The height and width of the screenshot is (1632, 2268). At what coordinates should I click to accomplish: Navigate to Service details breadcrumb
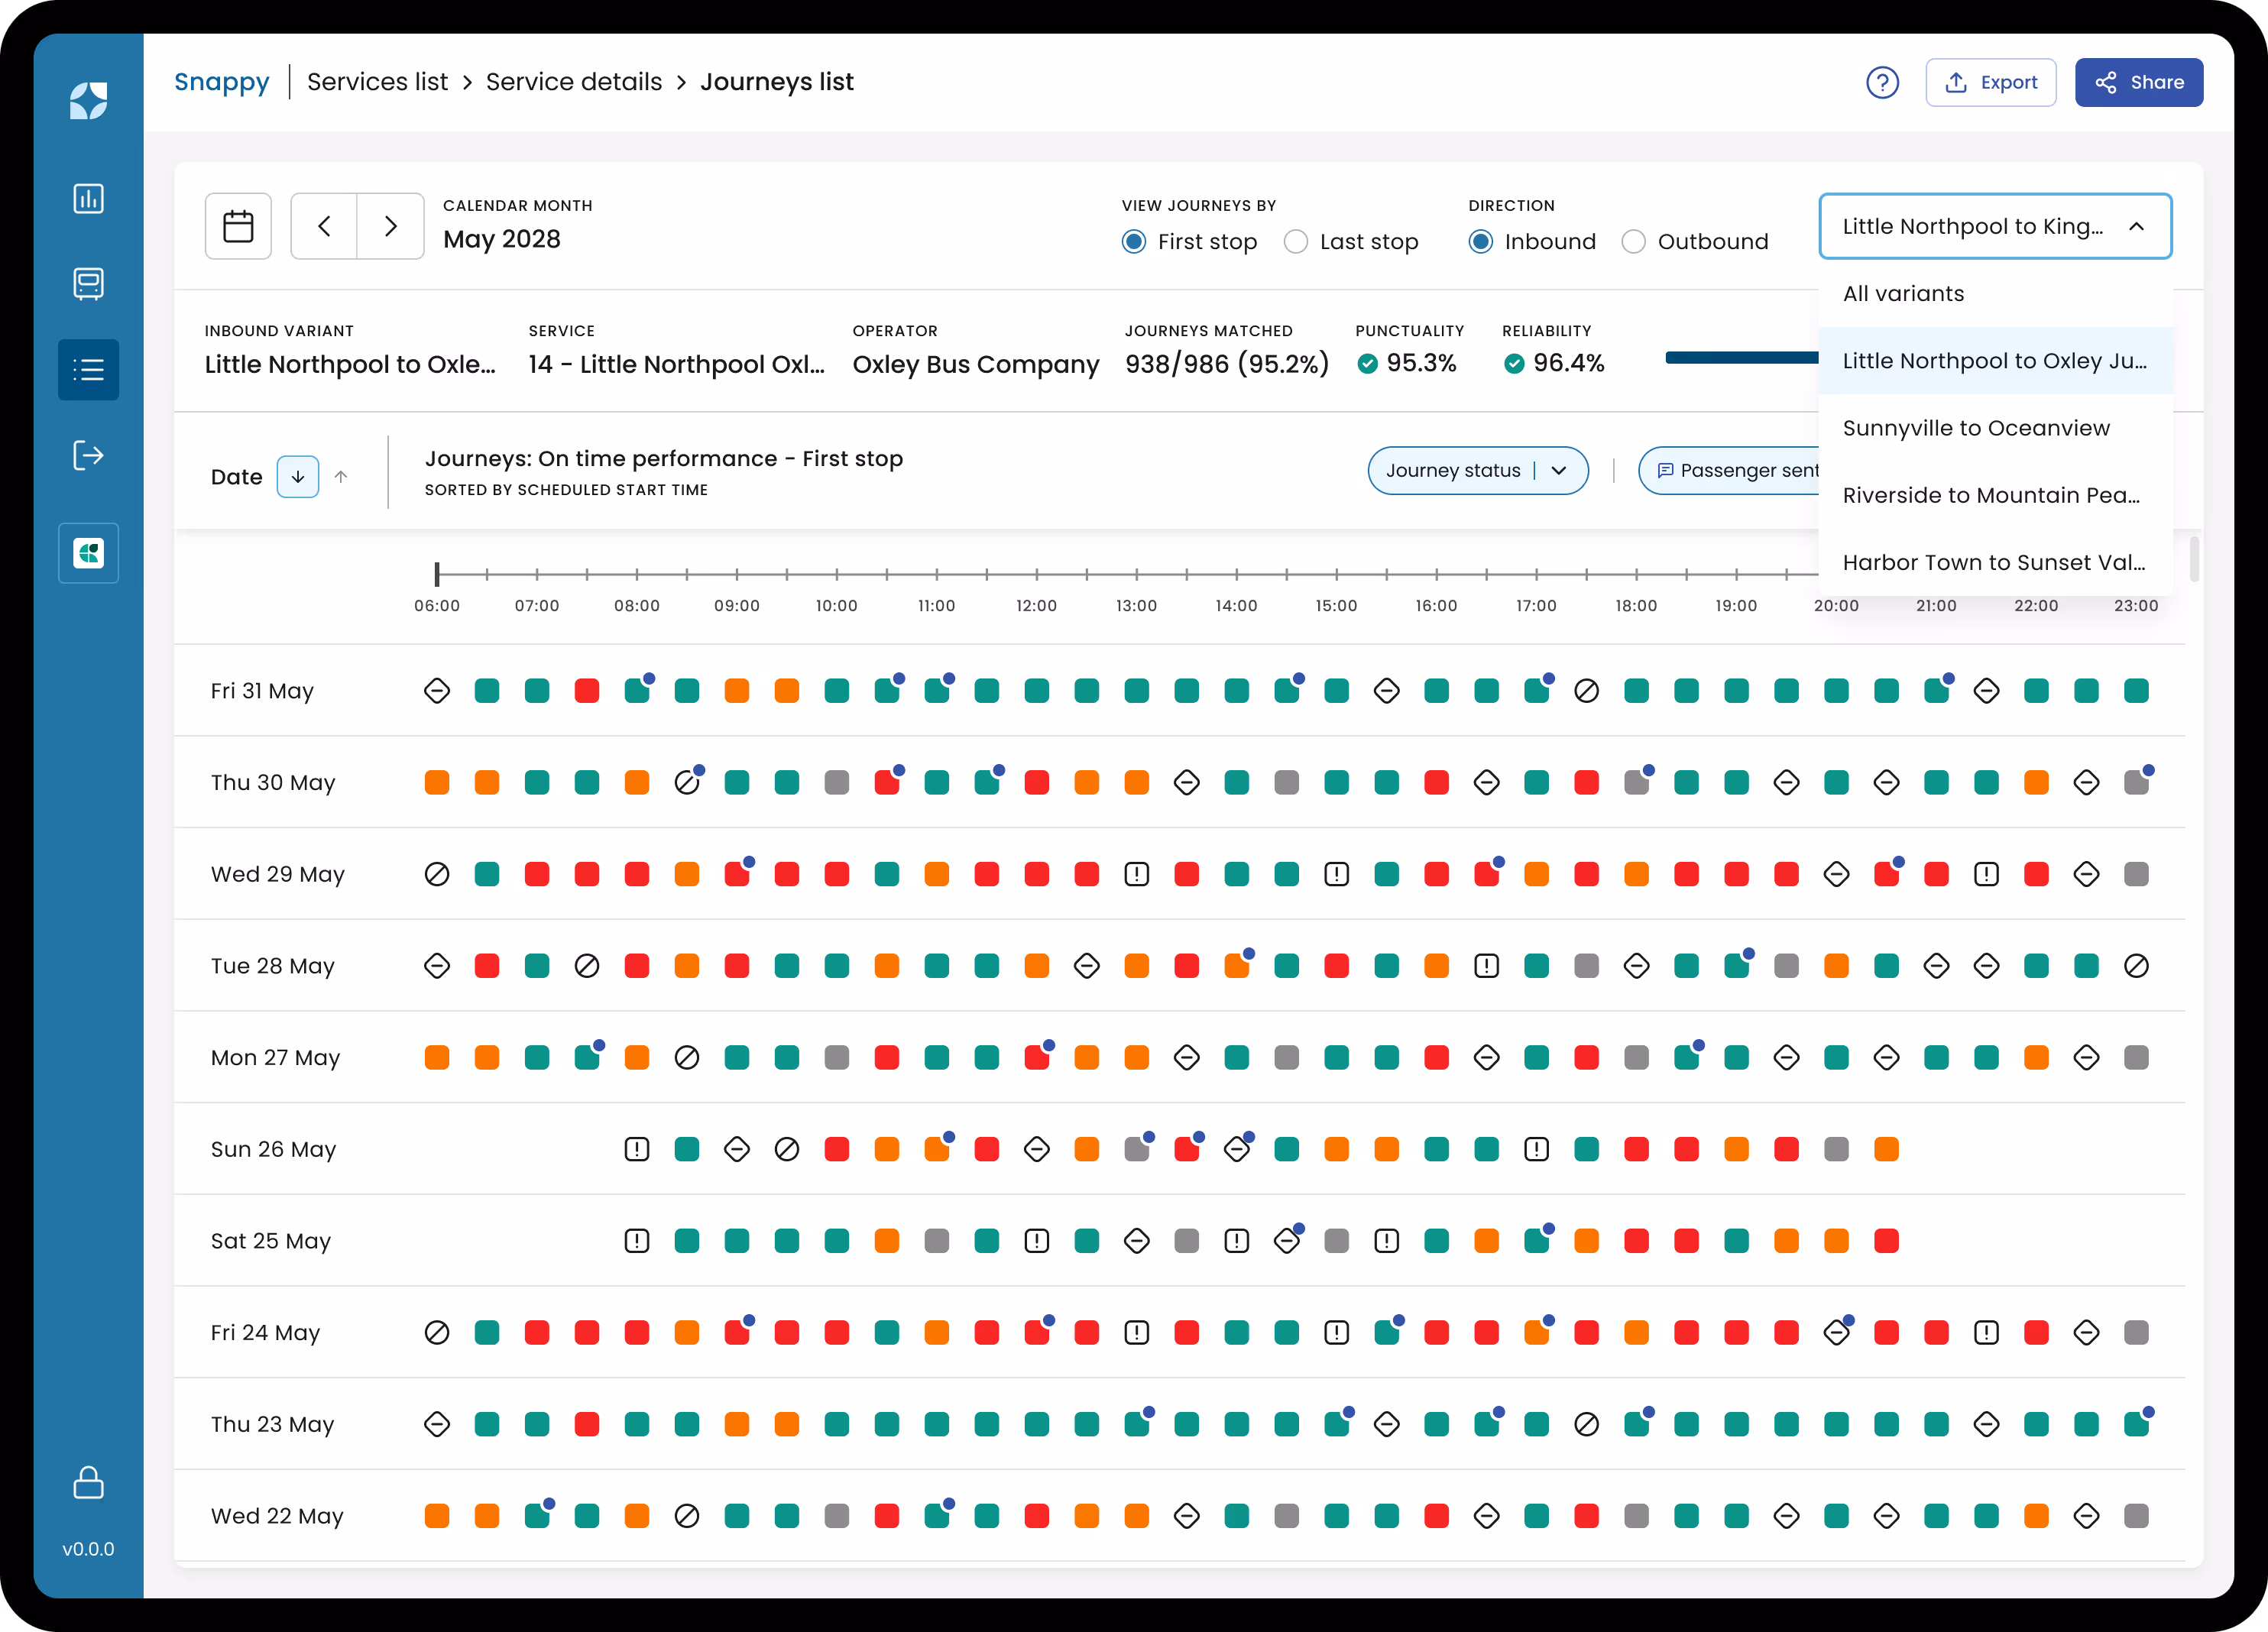[573, 82]
